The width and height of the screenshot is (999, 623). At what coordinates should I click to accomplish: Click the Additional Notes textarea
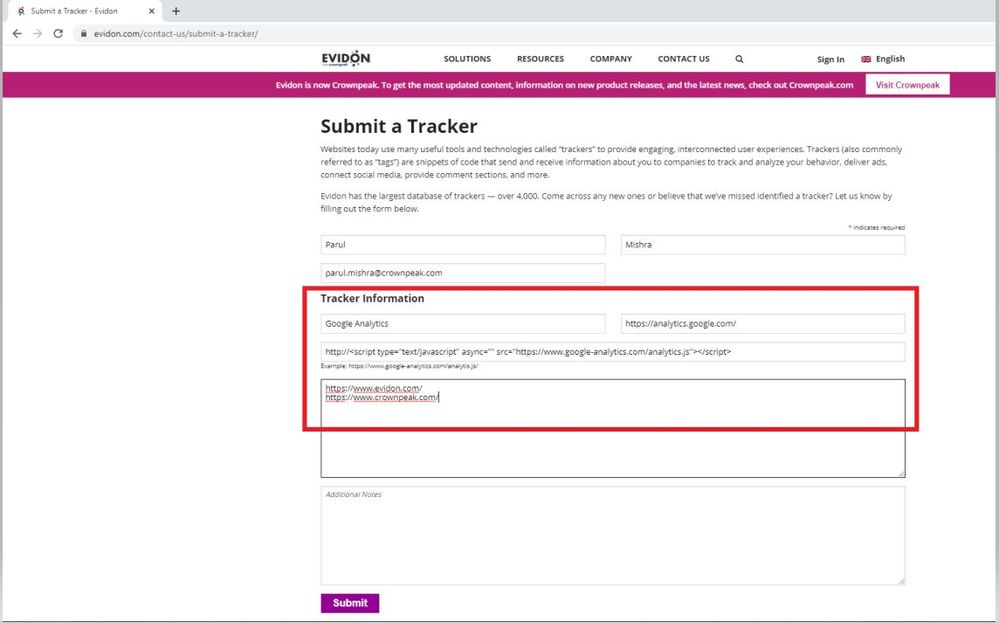tap(613, 536)
